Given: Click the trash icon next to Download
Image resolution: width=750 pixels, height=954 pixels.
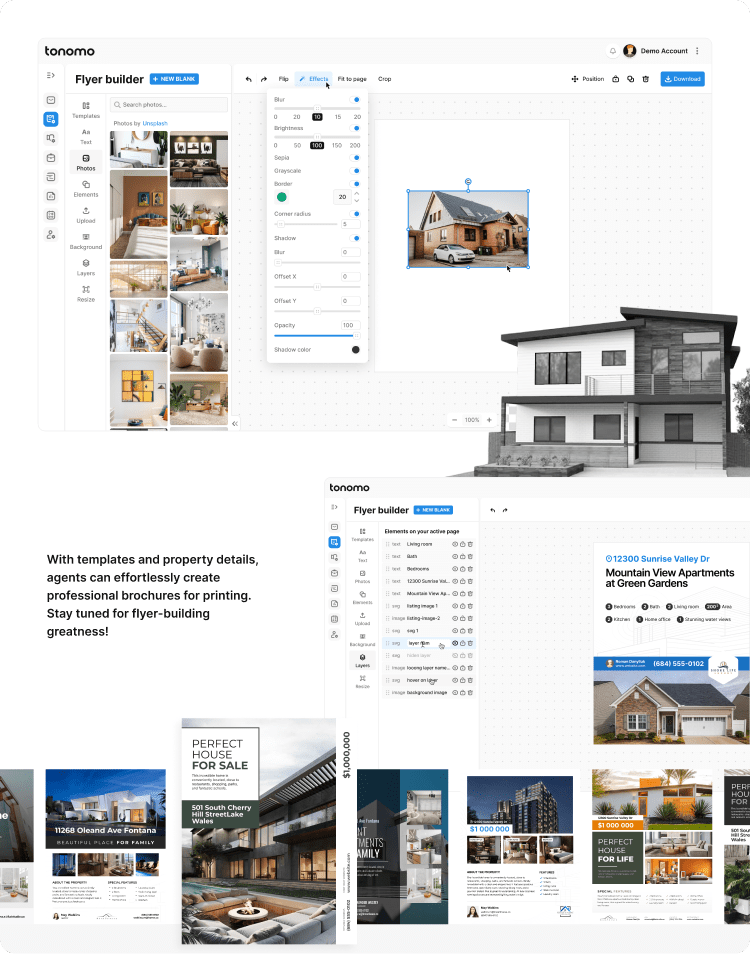Looking at the screenshot, I should (646, 79).
